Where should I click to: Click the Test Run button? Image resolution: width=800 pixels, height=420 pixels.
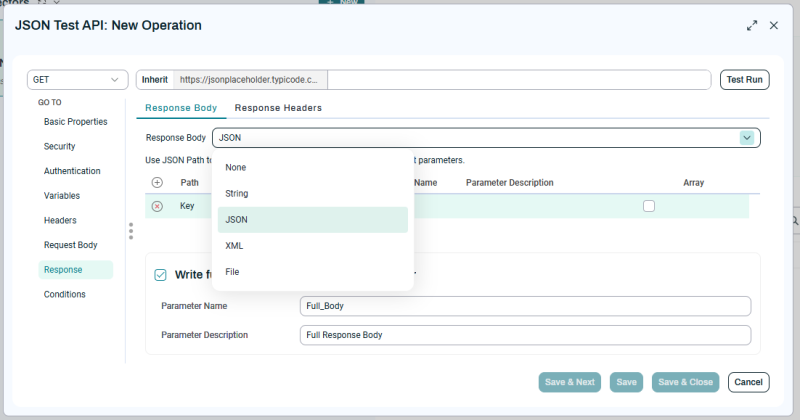tap(744, 80)
